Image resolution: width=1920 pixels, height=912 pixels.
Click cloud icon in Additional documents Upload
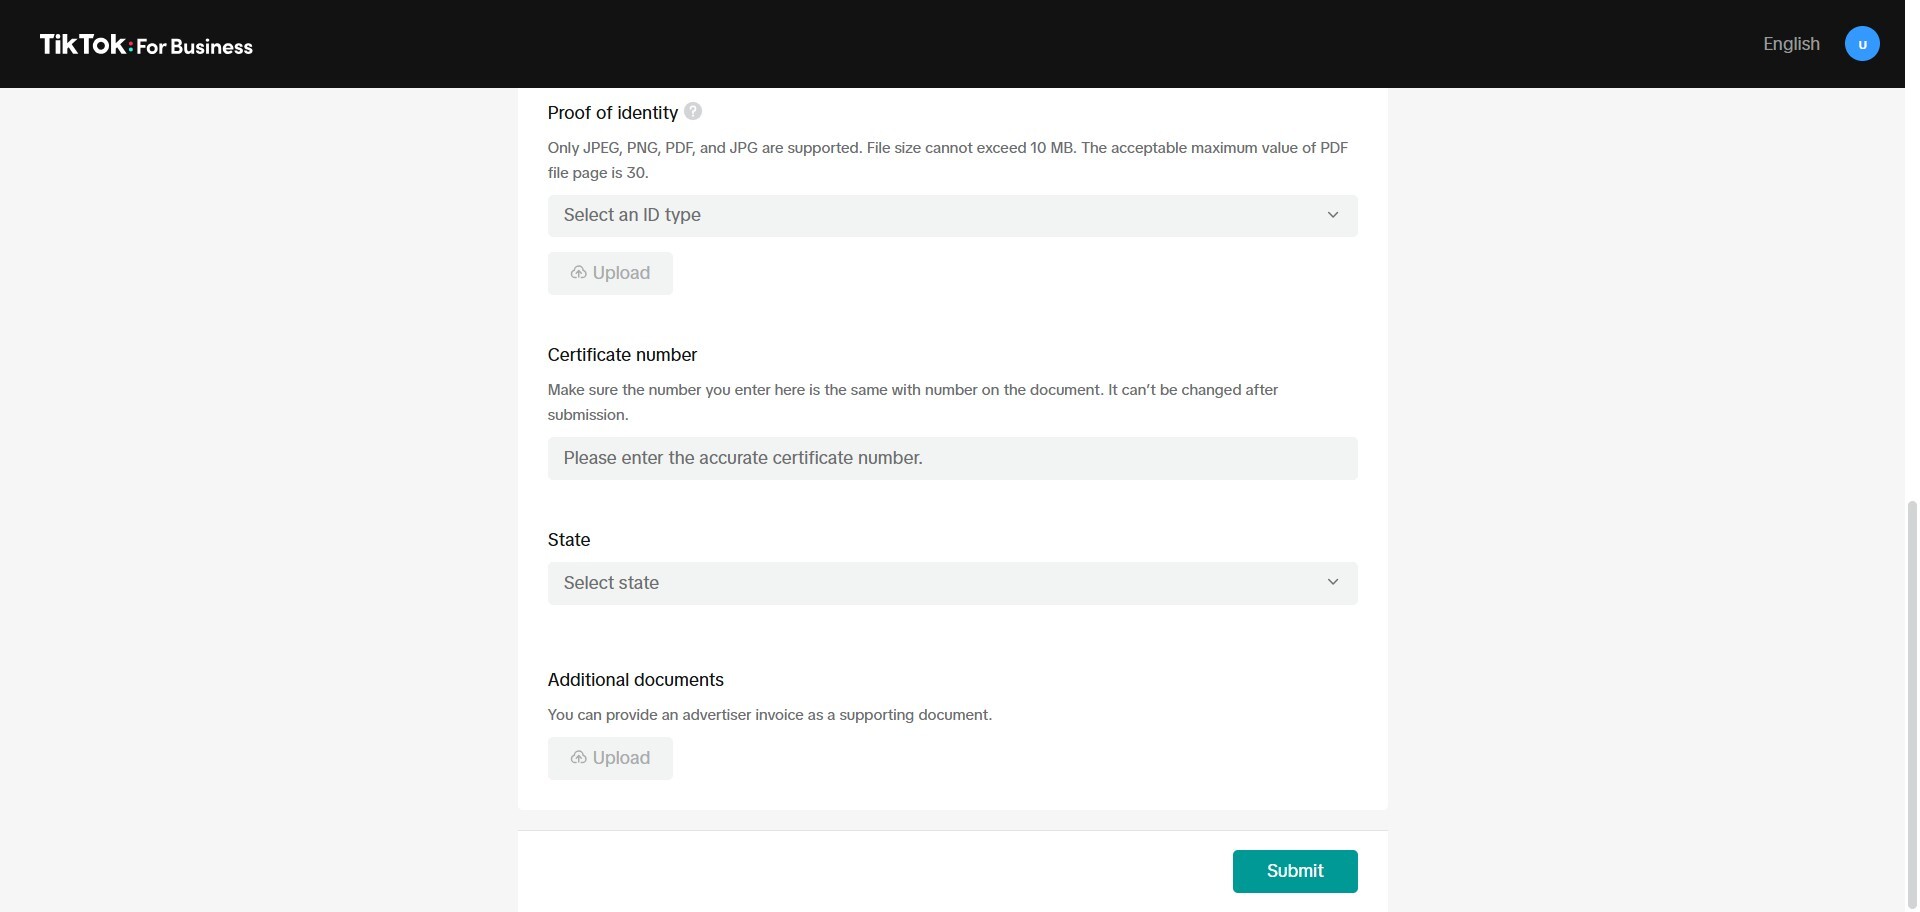[578, 758]
